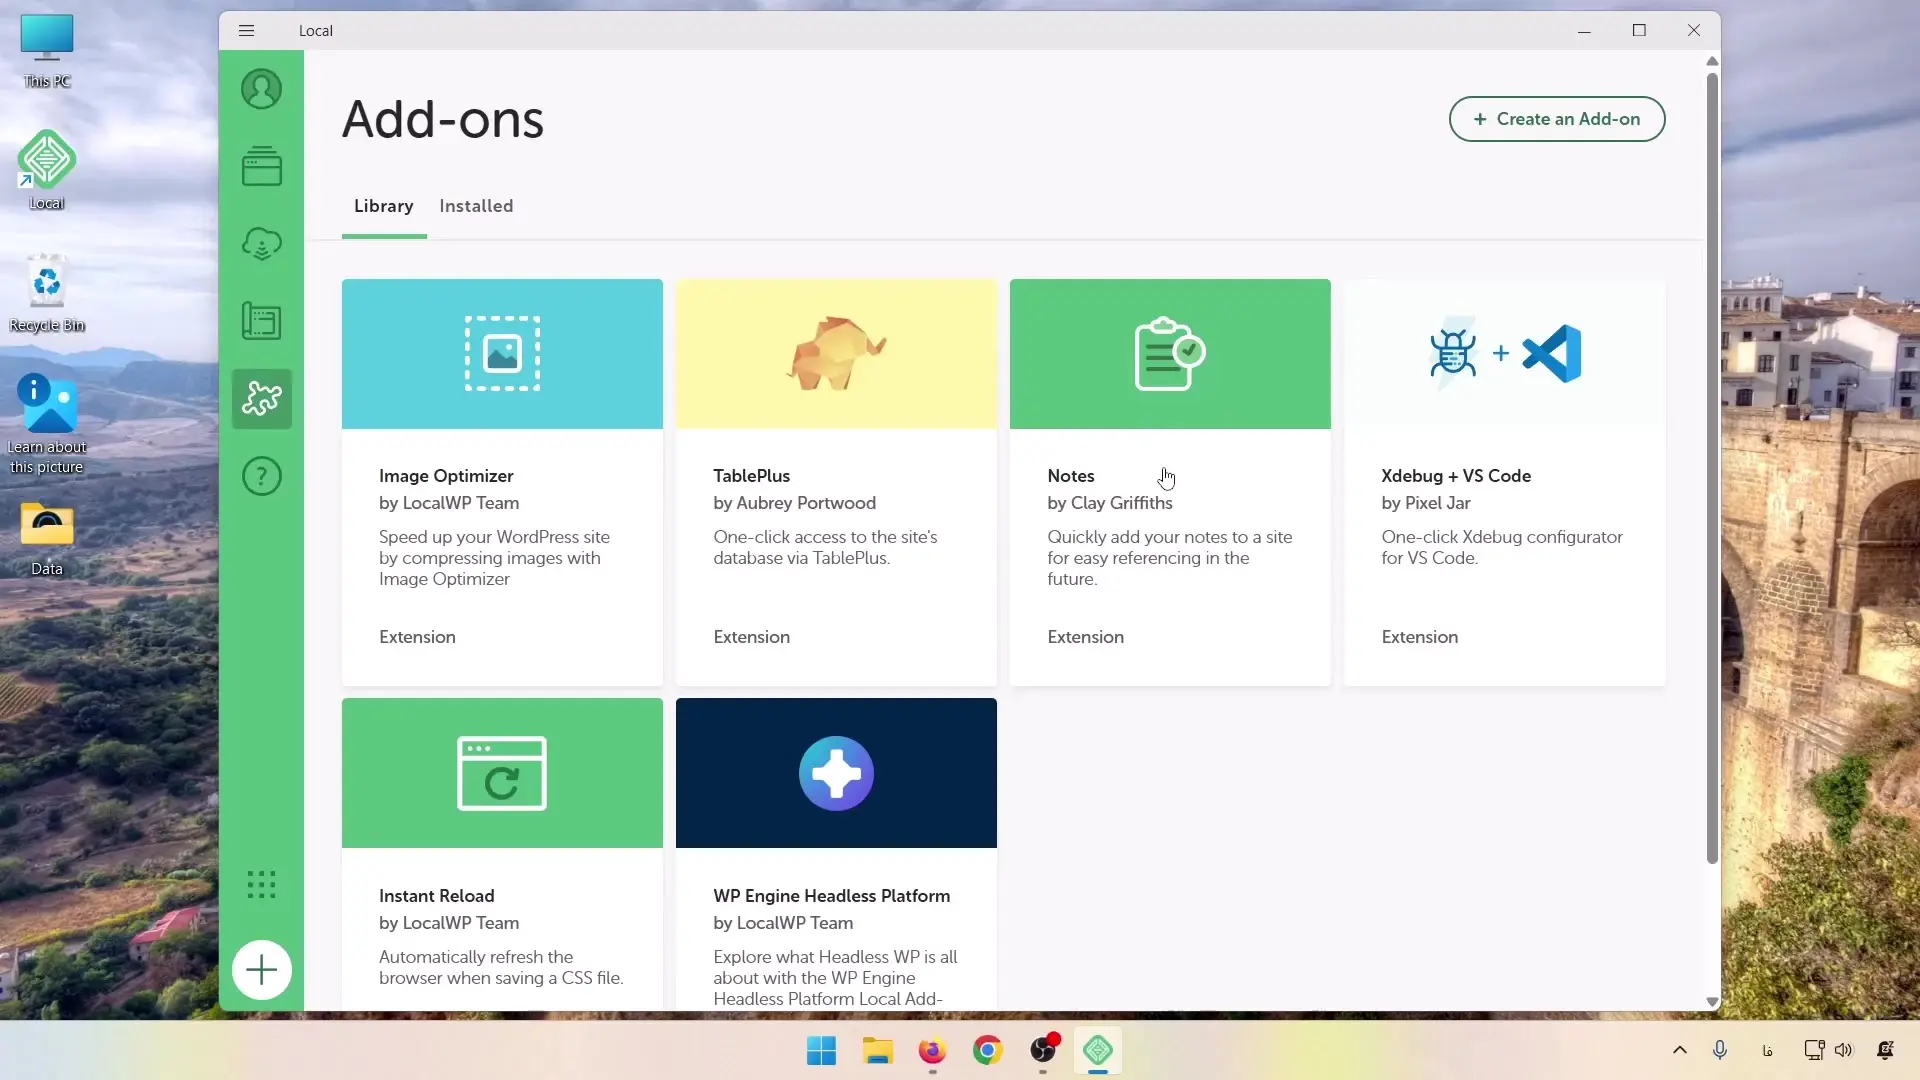Screen dimensions: 1920x1080
Task: Show hidden system tray icons chevron
Action: click(1680, 1050)
